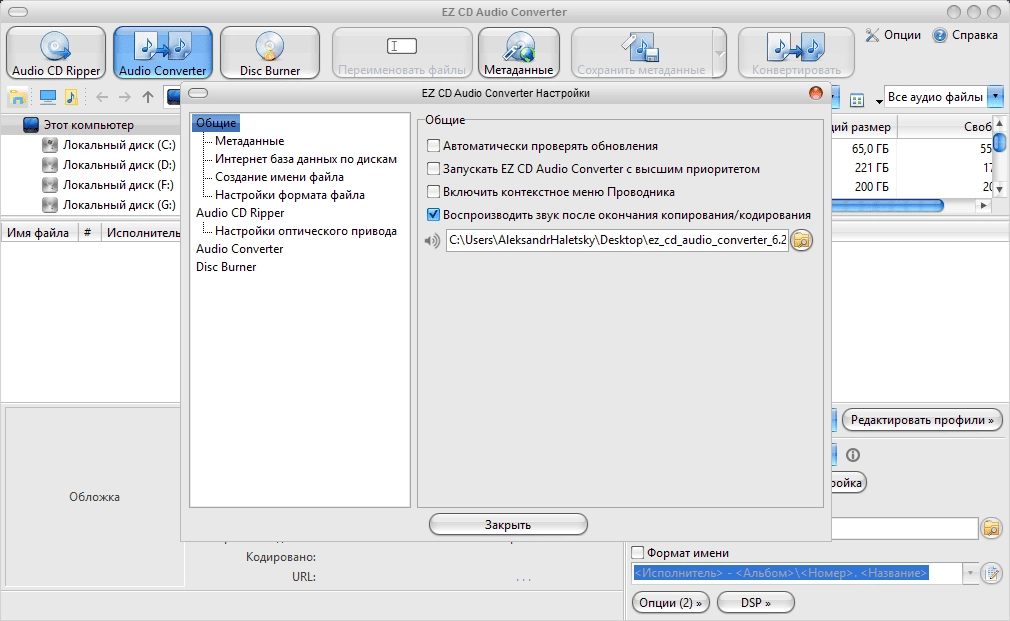Expand the Сохранить метаданные dropdown arrow

pos(719,53)
